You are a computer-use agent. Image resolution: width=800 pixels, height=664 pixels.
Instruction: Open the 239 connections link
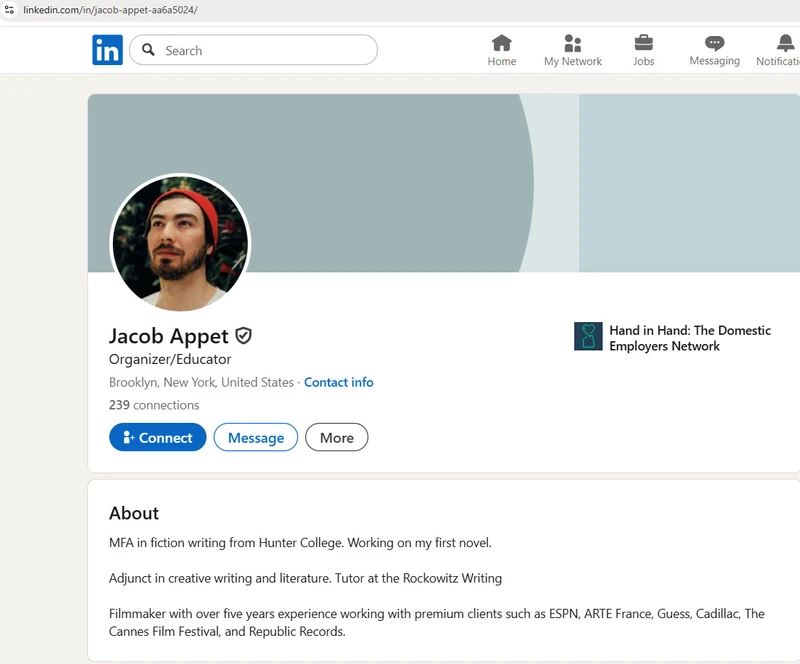154,405
